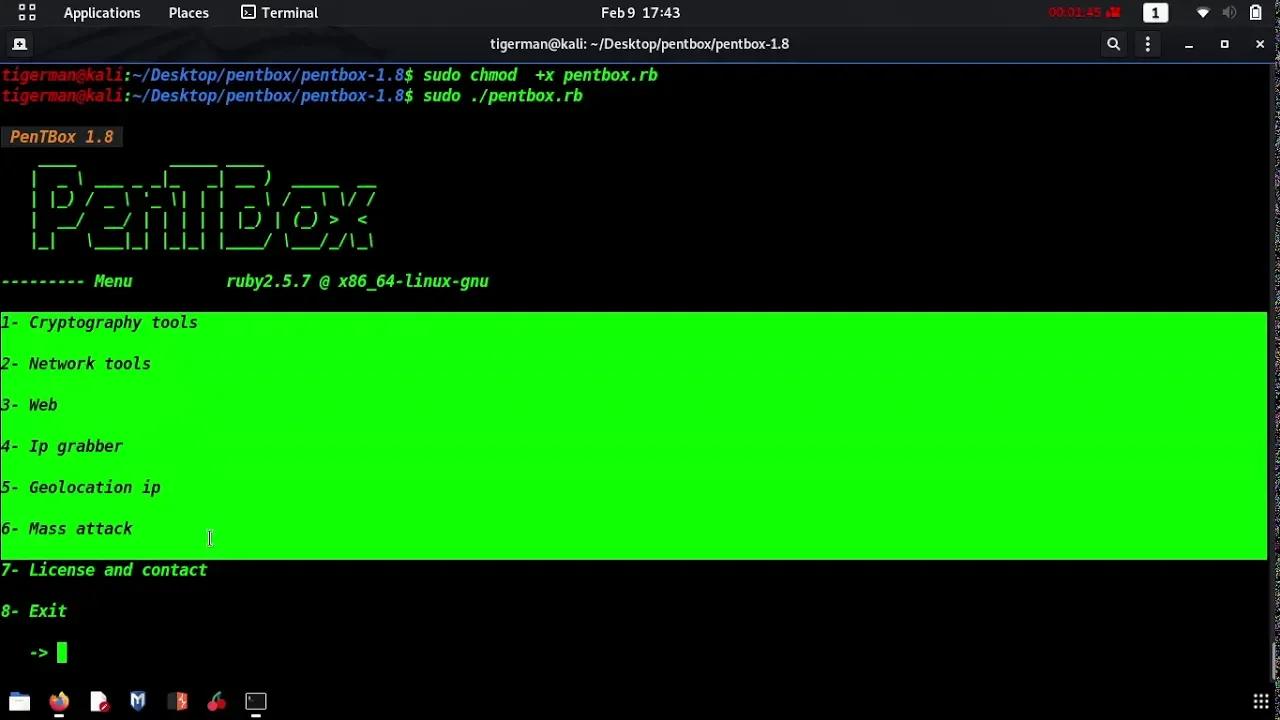
Task: Open the calendar from the Feb 9 clock
Action: [640, 13]
